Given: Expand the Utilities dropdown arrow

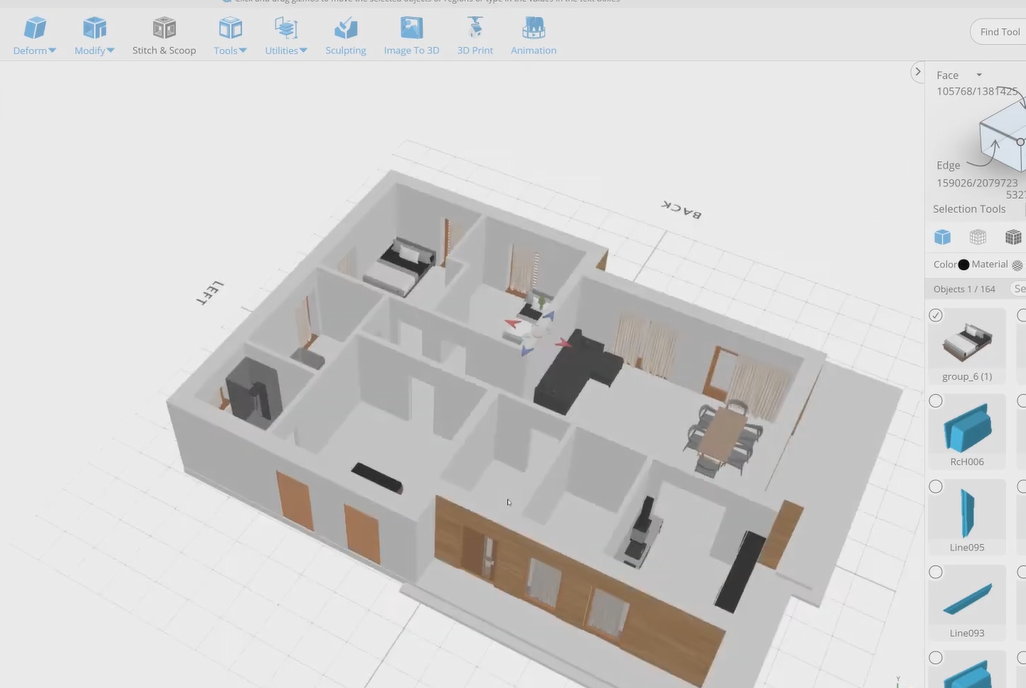Looking at the screenshot, I should 303,50.
